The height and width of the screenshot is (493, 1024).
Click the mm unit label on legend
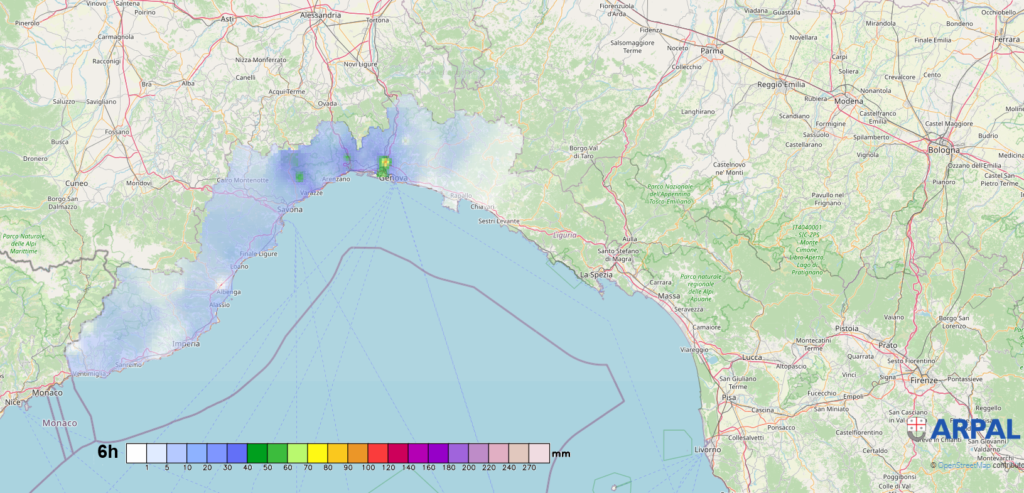click(x=561, y=454)
